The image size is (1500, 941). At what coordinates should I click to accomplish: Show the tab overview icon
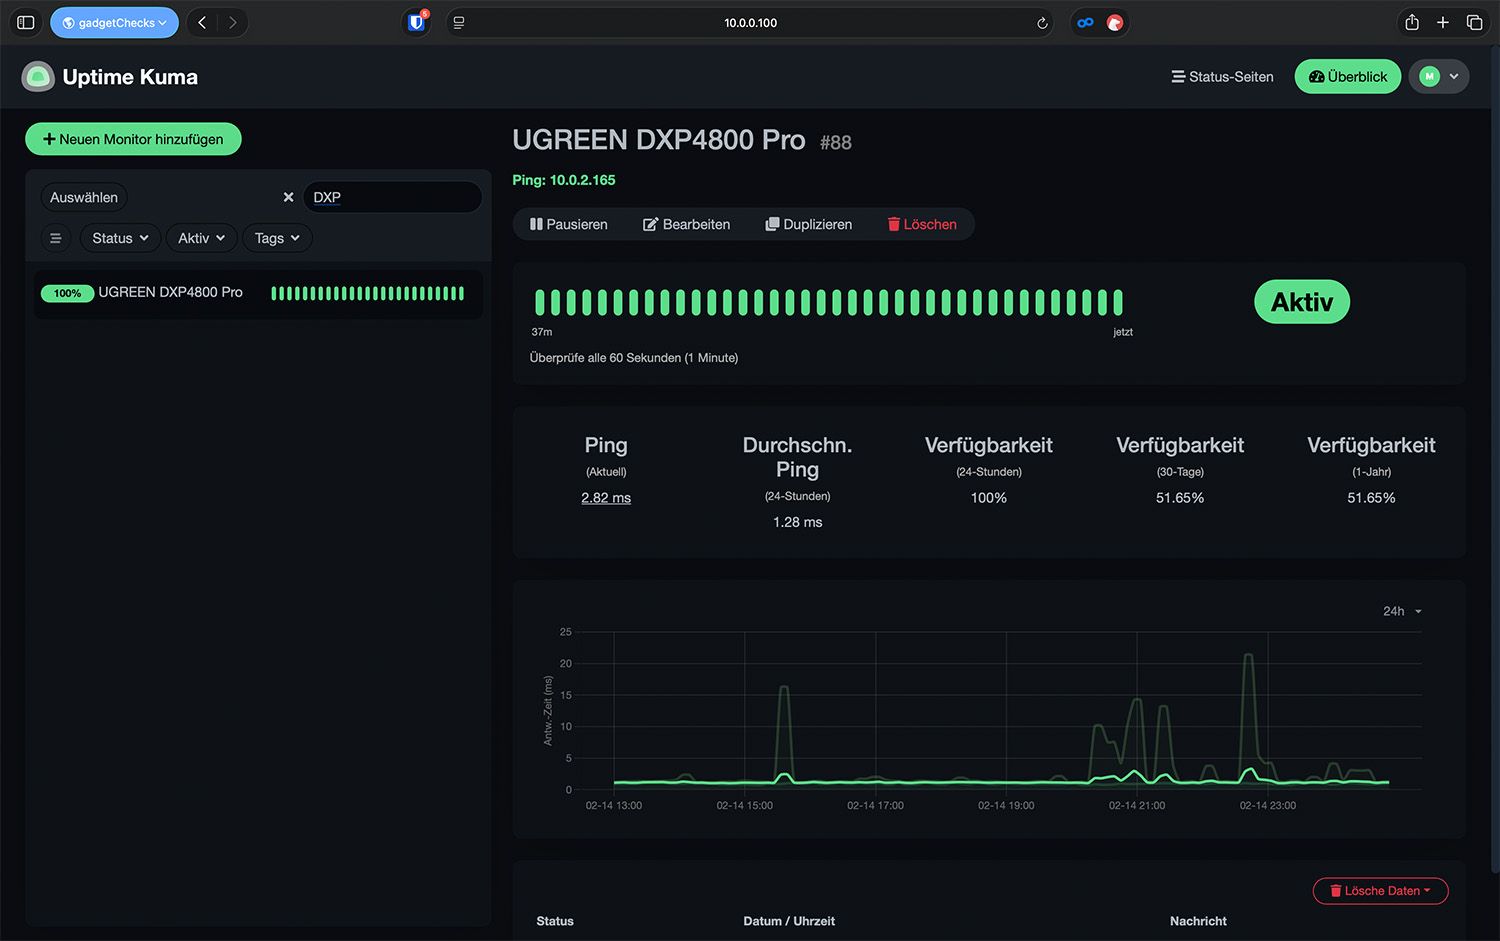point(1474,23)
